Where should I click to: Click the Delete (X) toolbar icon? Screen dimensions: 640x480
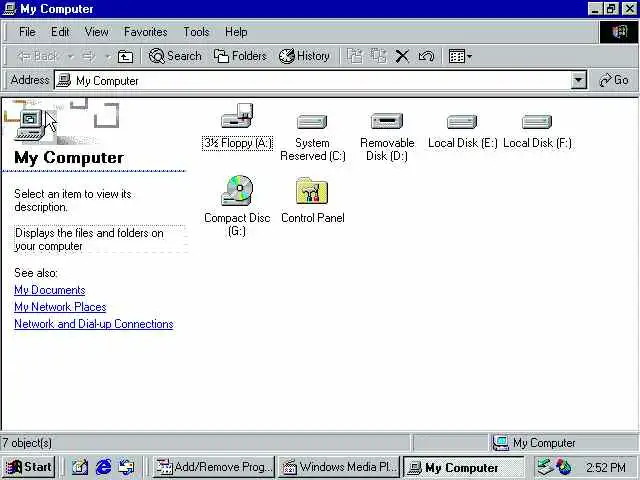(x=402, y=56)
